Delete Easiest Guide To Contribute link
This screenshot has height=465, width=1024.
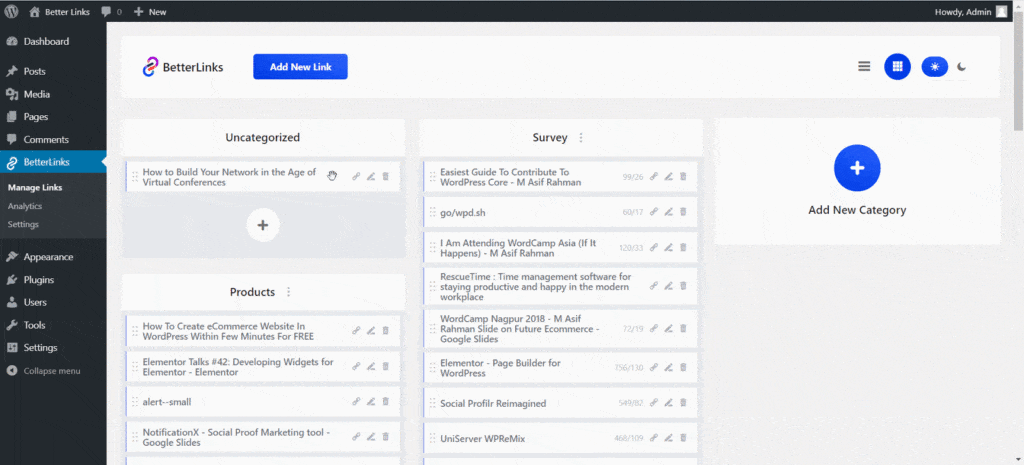click(683, 176)
